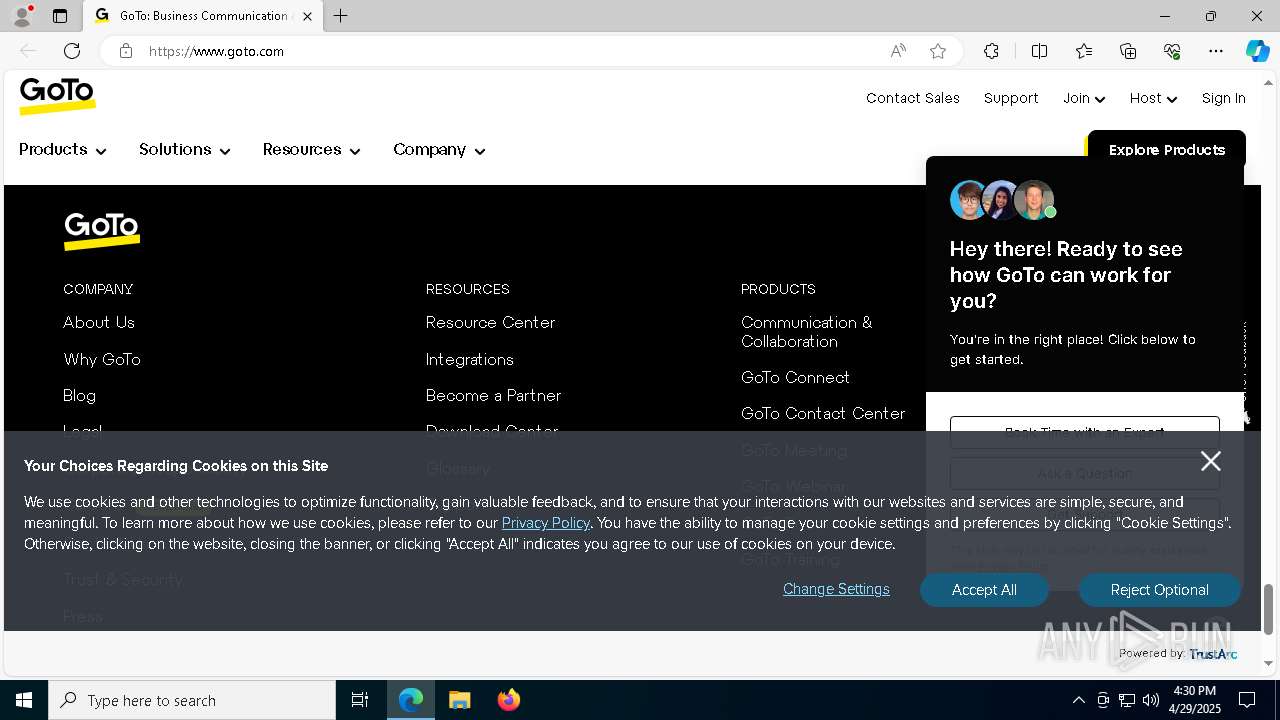Reload the current page

coord(72,51)
